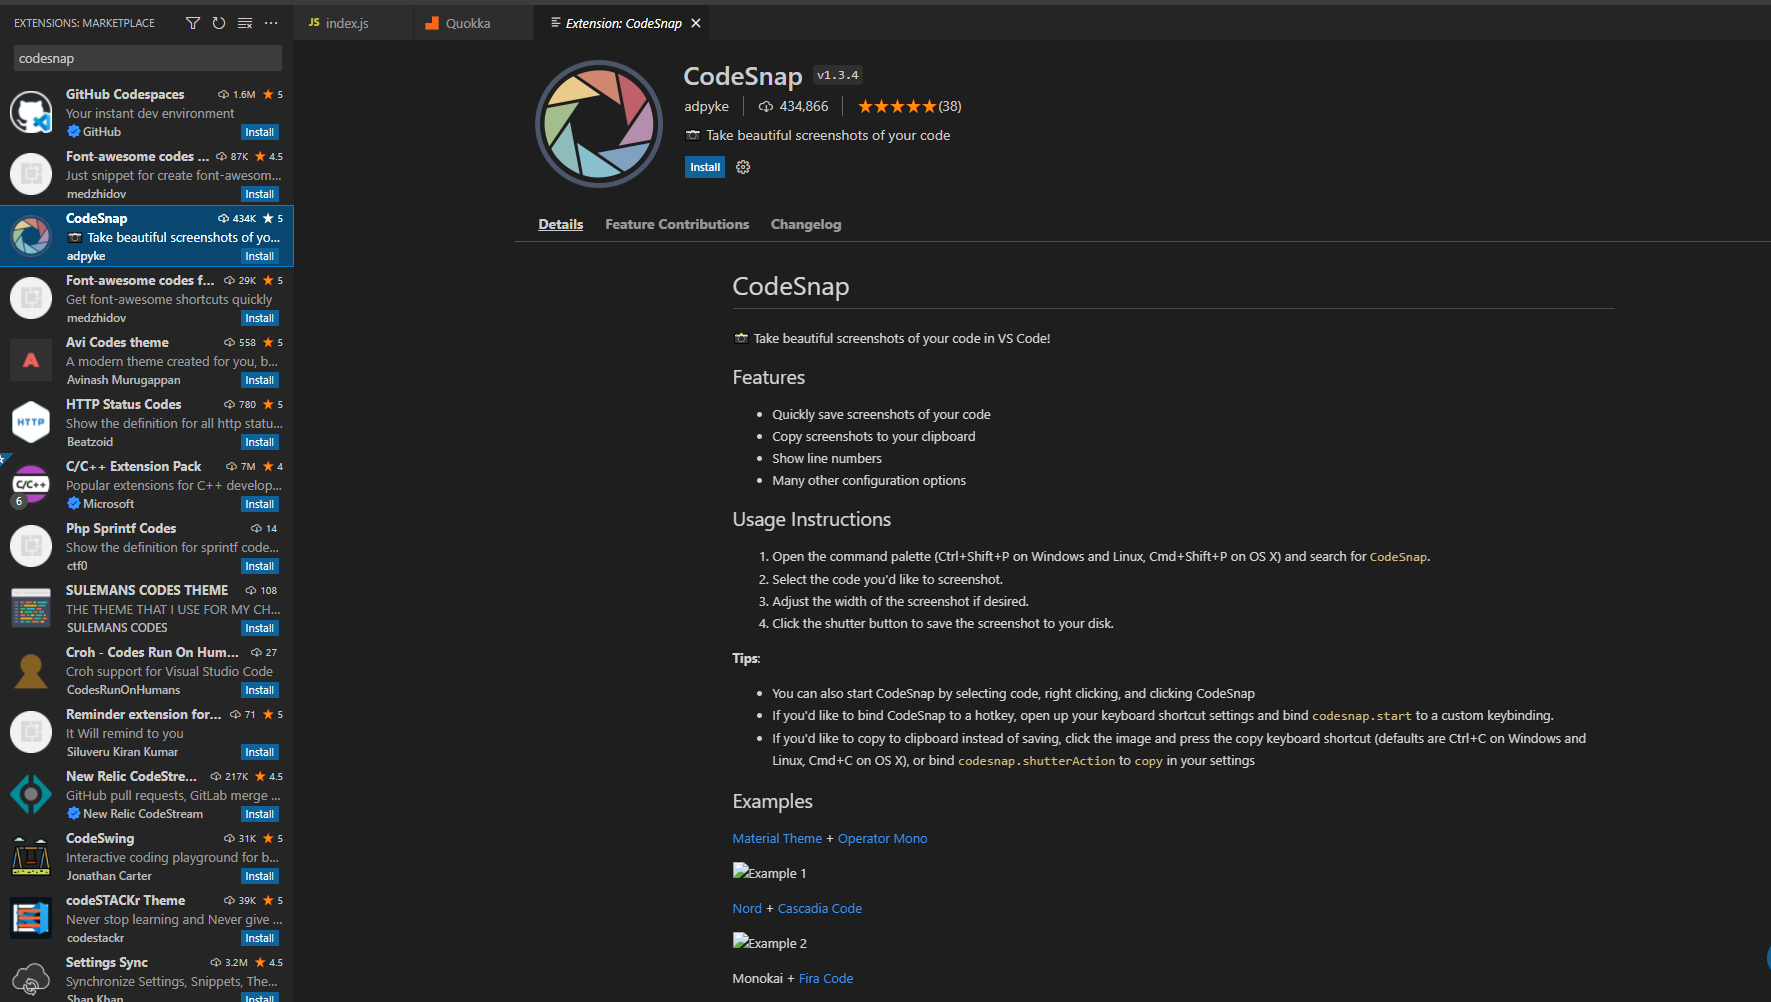Click the codeSTACKr Theme icon

point(31,918)
